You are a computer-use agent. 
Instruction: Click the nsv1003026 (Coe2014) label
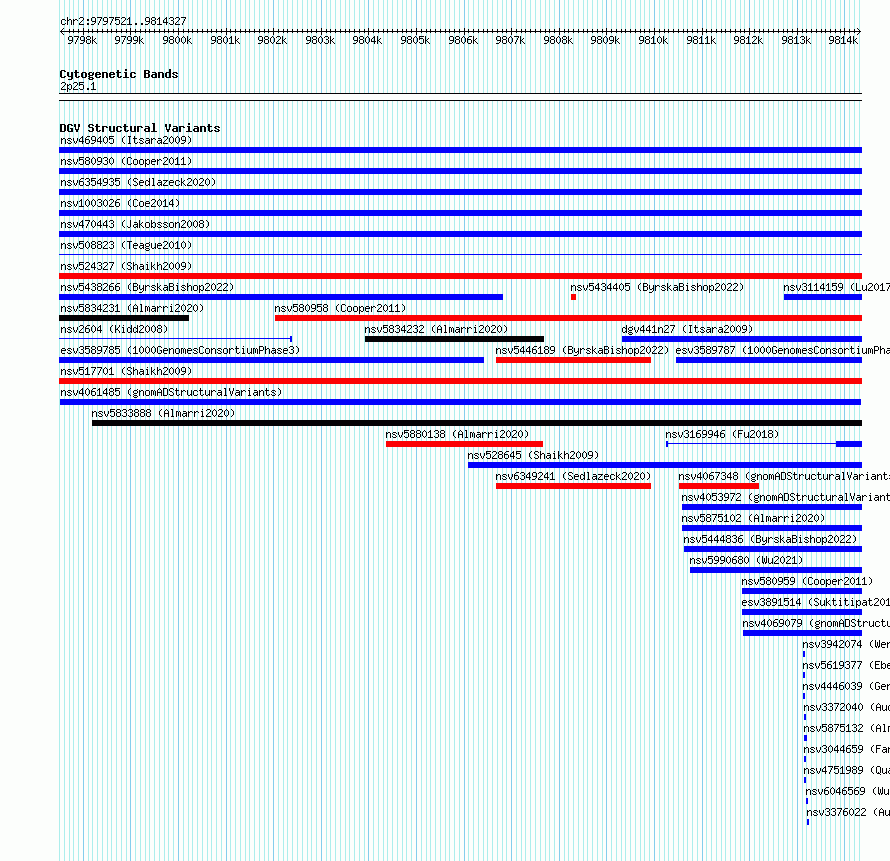(x=120, y=203)
